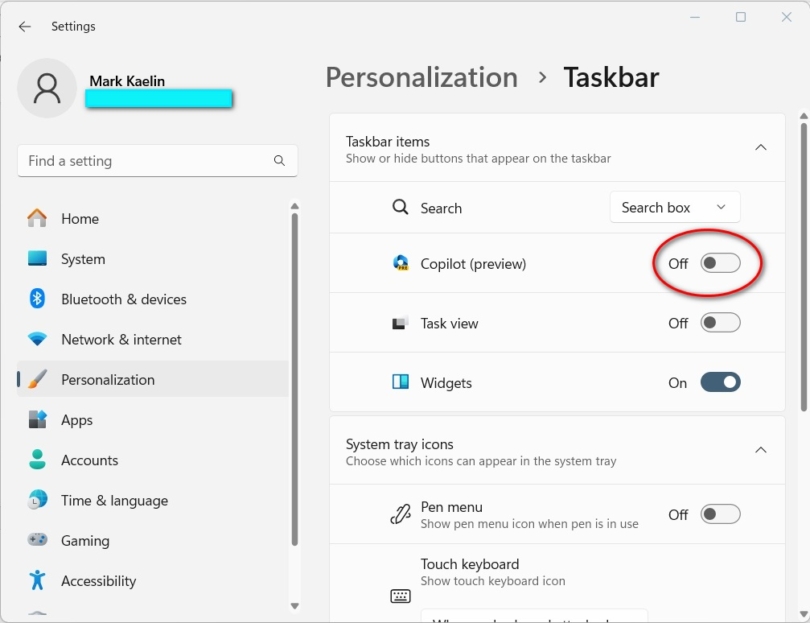Collapse the System tray icons section
Screen dimensions: 810x623
click(x=760, y=450)
